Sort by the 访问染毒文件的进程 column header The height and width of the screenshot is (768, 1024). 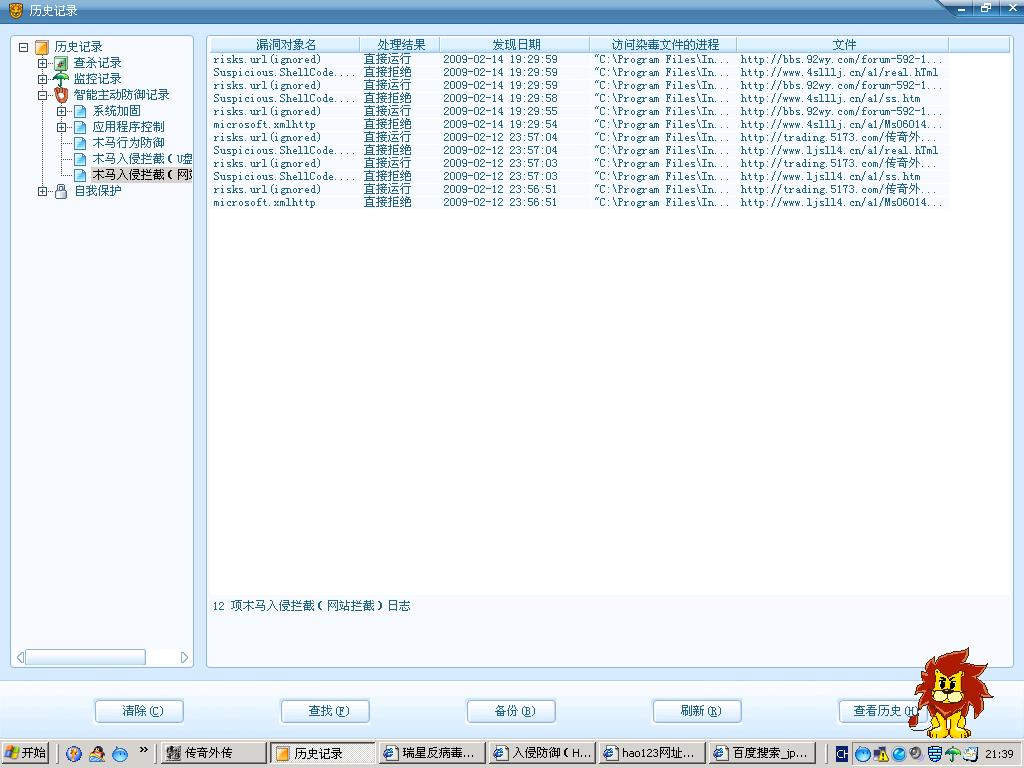pos(664,44)
